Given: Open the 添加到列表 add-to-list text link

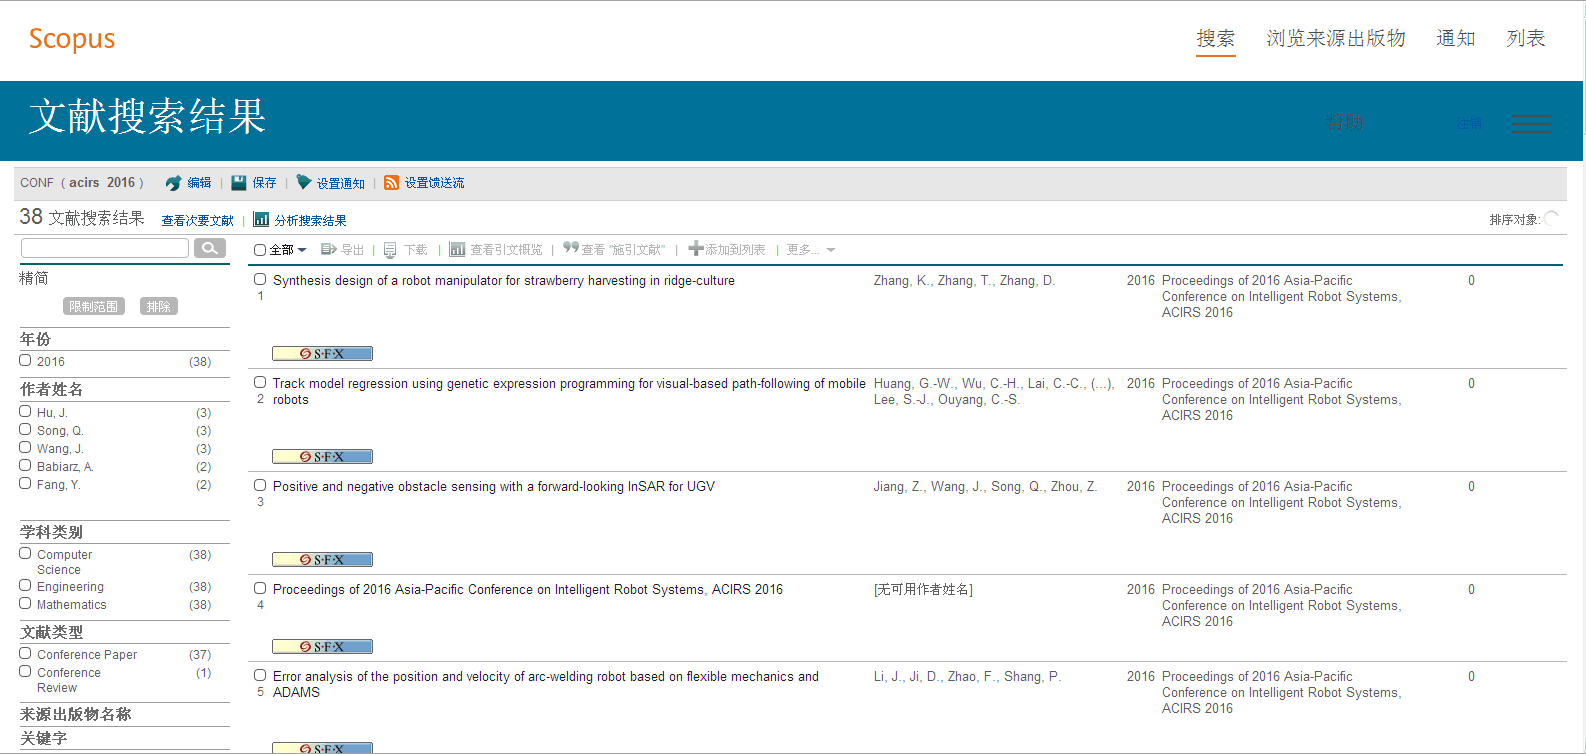Looking at the screenshot, I should point(735,249).
